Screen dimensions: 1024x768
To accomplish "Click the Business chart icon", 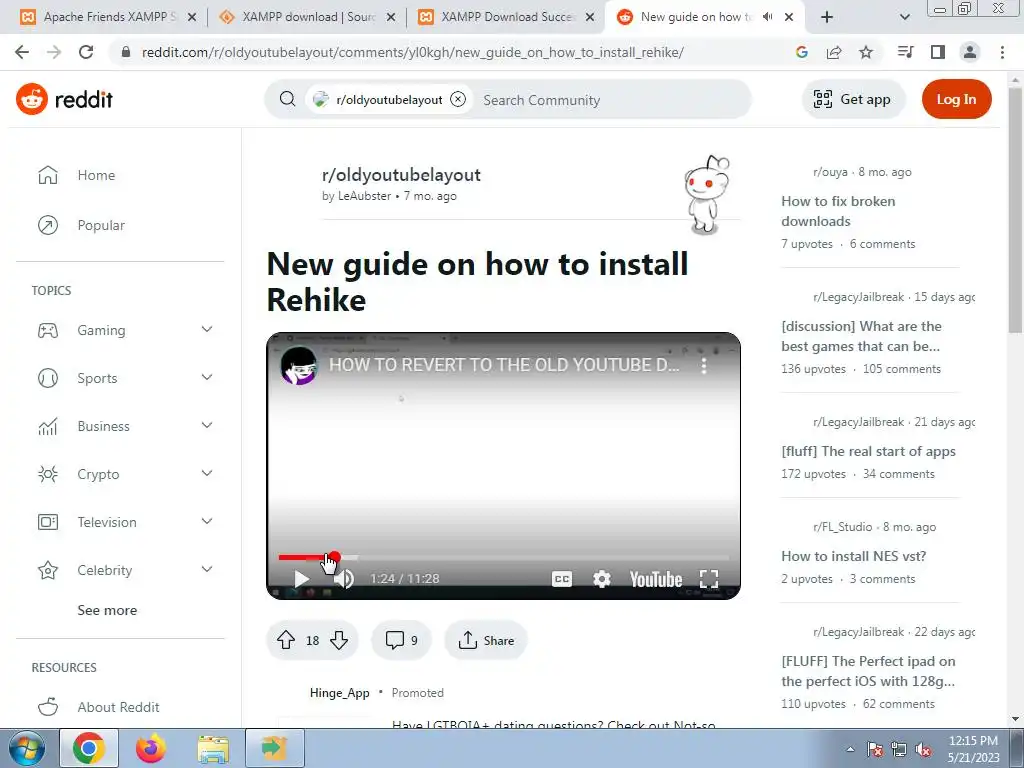I will pos(48,426).
